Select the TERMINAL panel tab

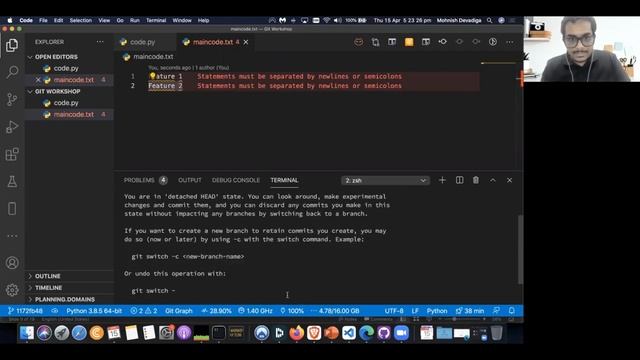(284, 180)
